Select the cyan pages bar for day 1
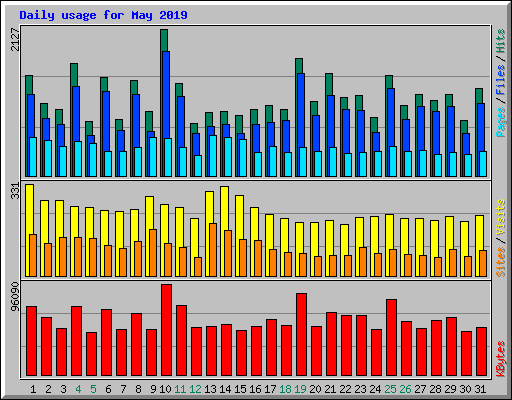512x400 pixels. coord(33,157)
